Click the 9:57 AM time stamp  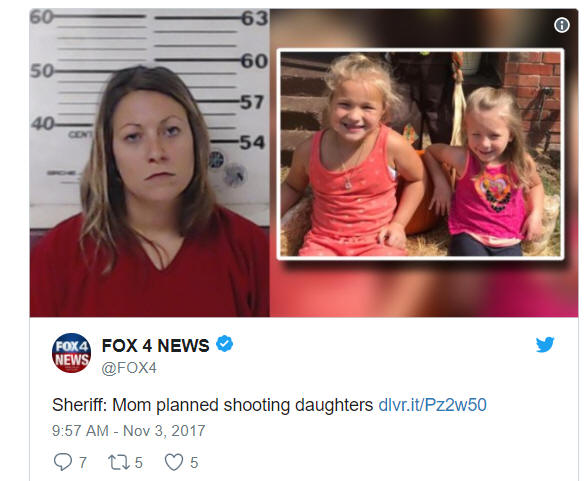click(80, 431)
